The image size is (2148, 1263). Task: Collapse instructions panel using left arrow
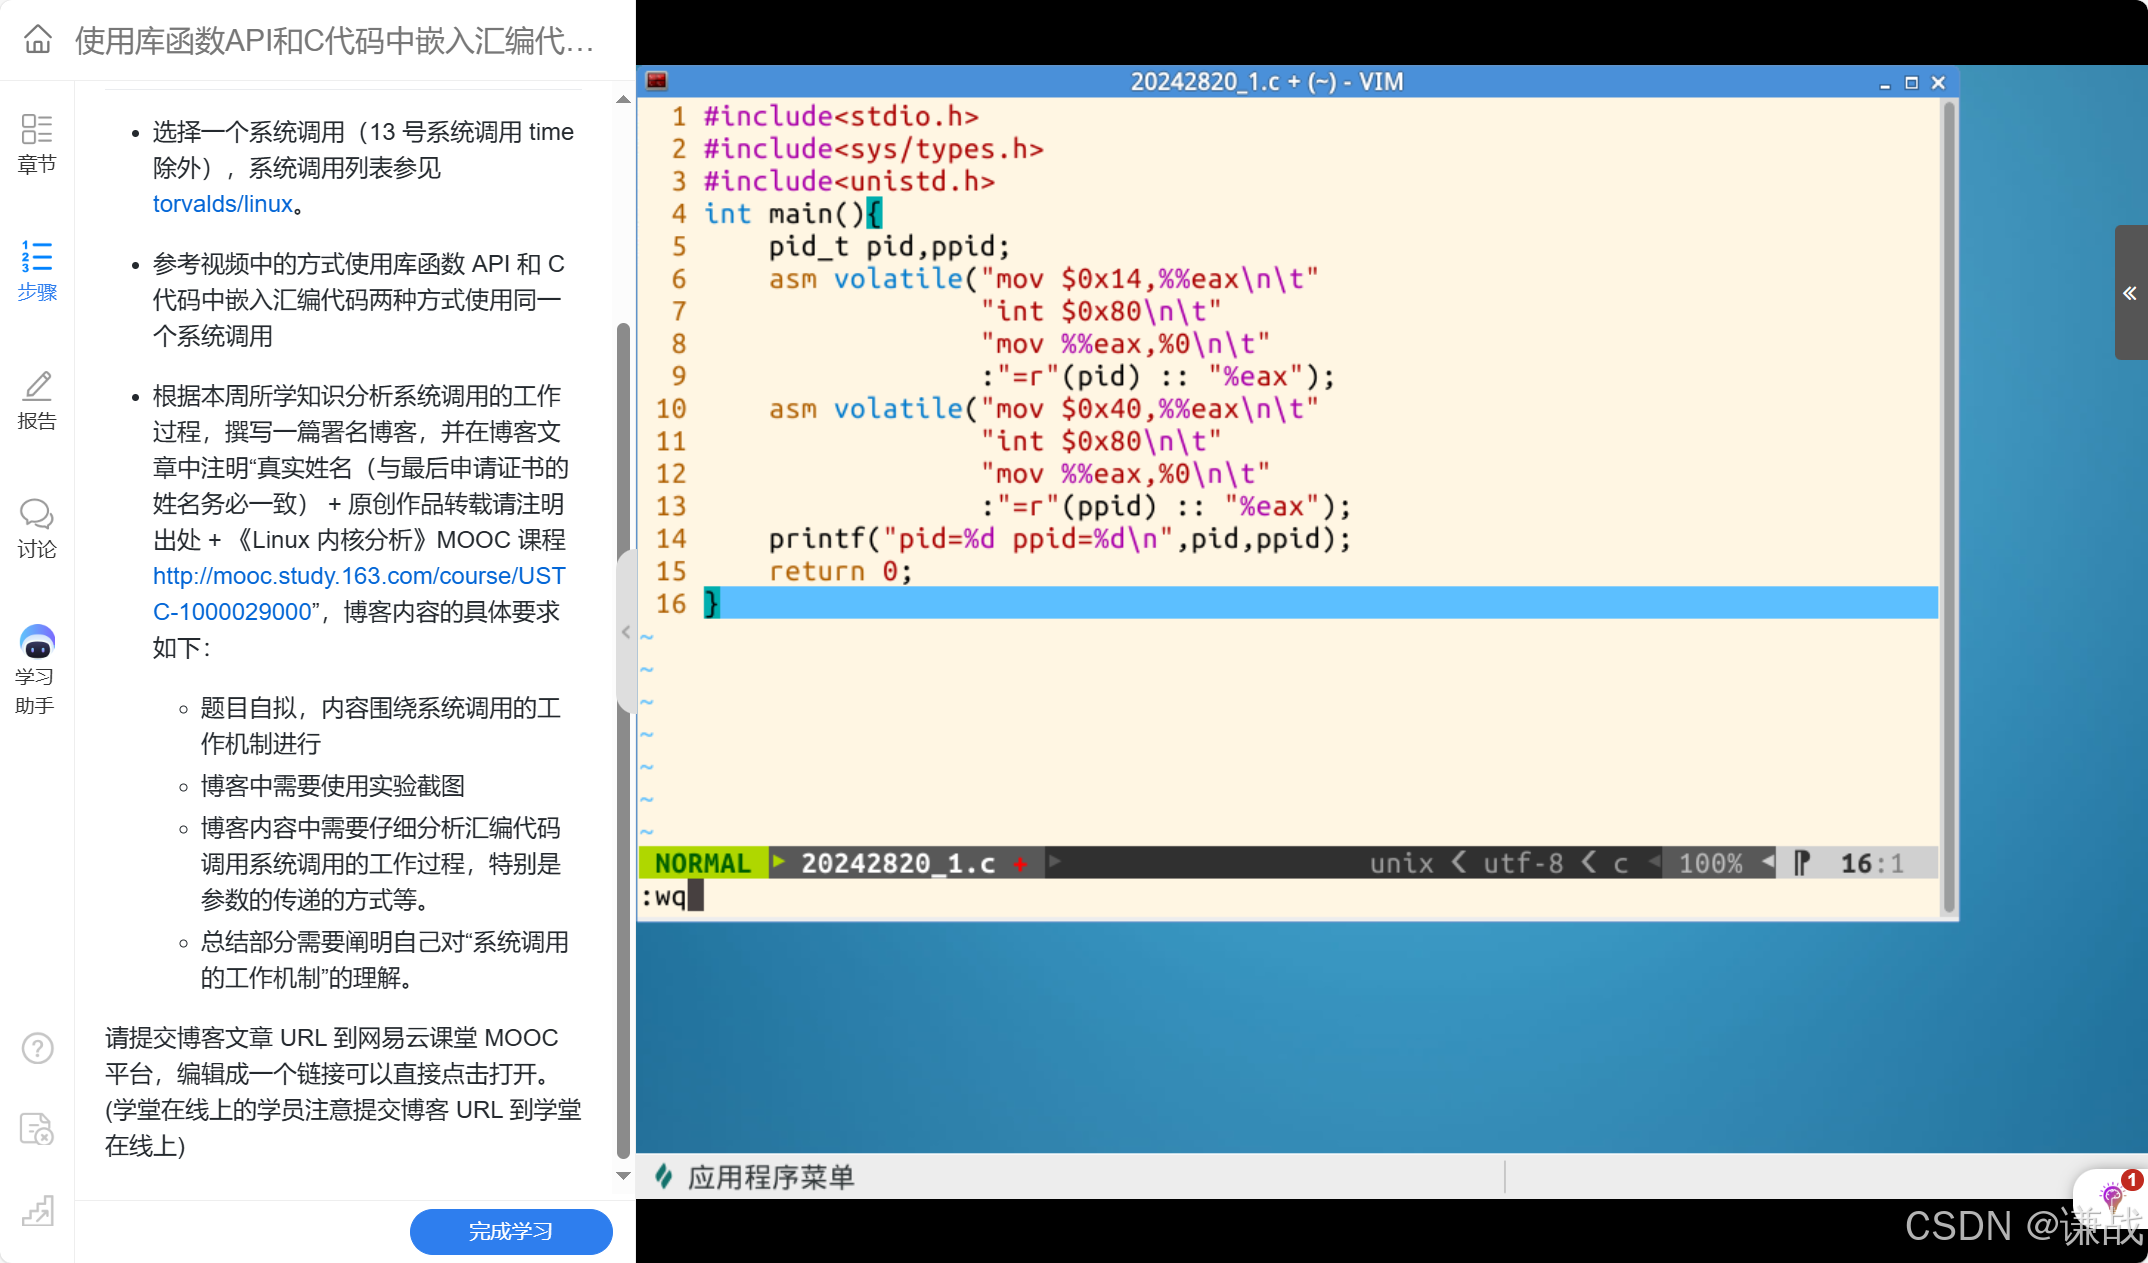626,631
